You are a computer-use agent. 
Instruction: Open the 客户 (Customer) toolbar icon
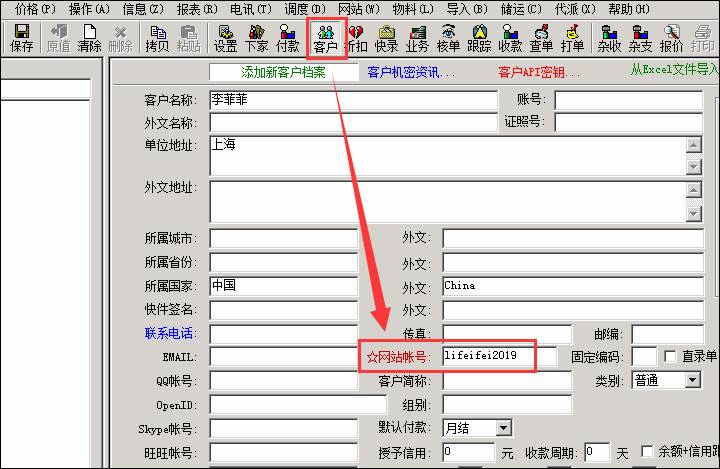pos(326,38)
